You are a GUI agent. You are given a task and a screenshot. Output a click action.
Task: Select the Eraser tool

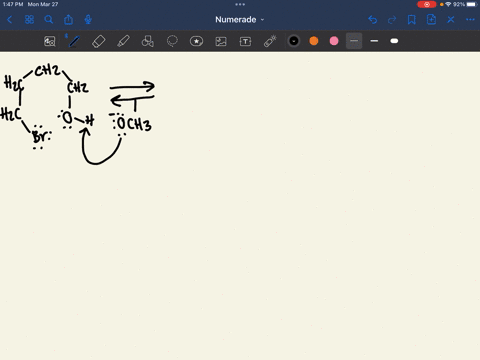coord(99,41)
